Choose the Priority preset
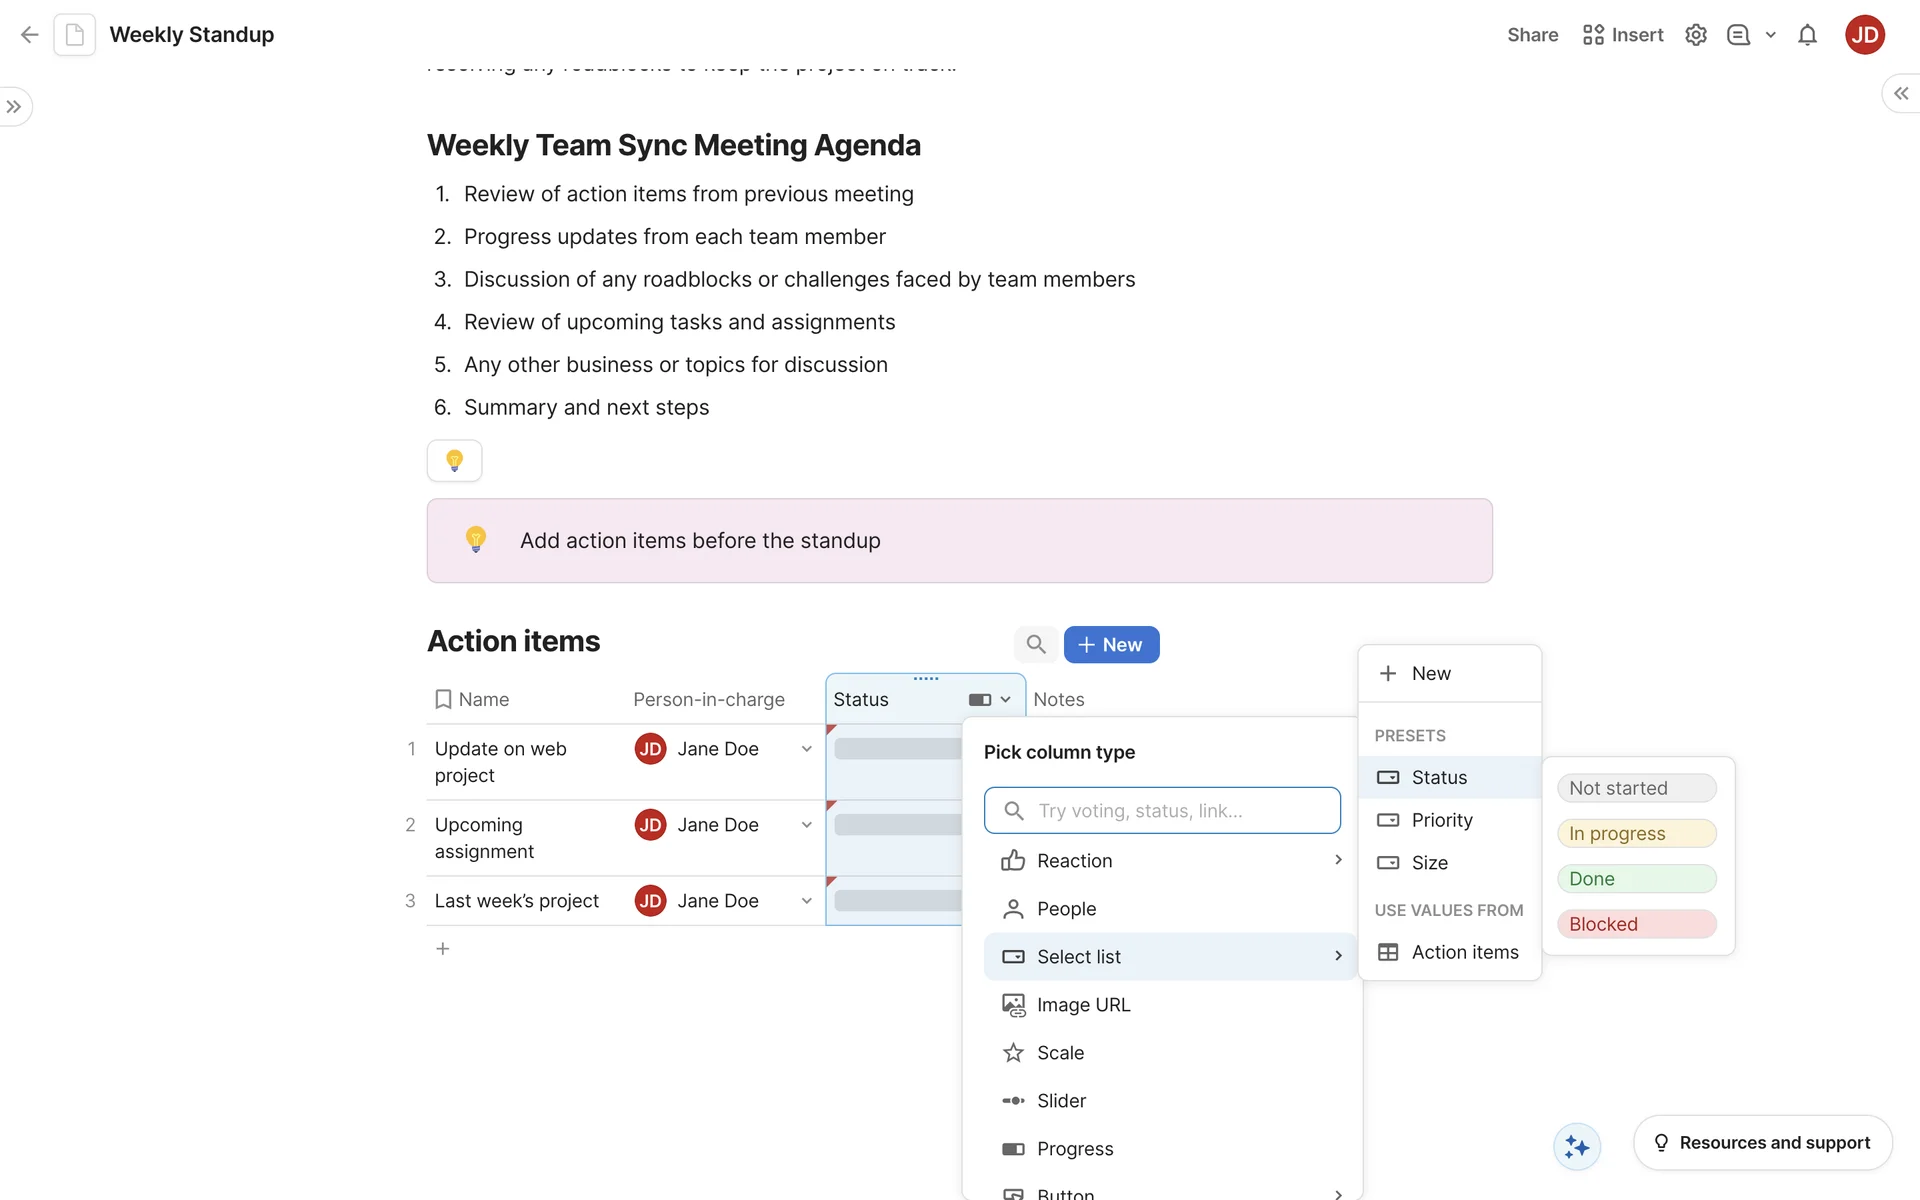The image size is (1920, 1200). click(x=1441, y=820)
